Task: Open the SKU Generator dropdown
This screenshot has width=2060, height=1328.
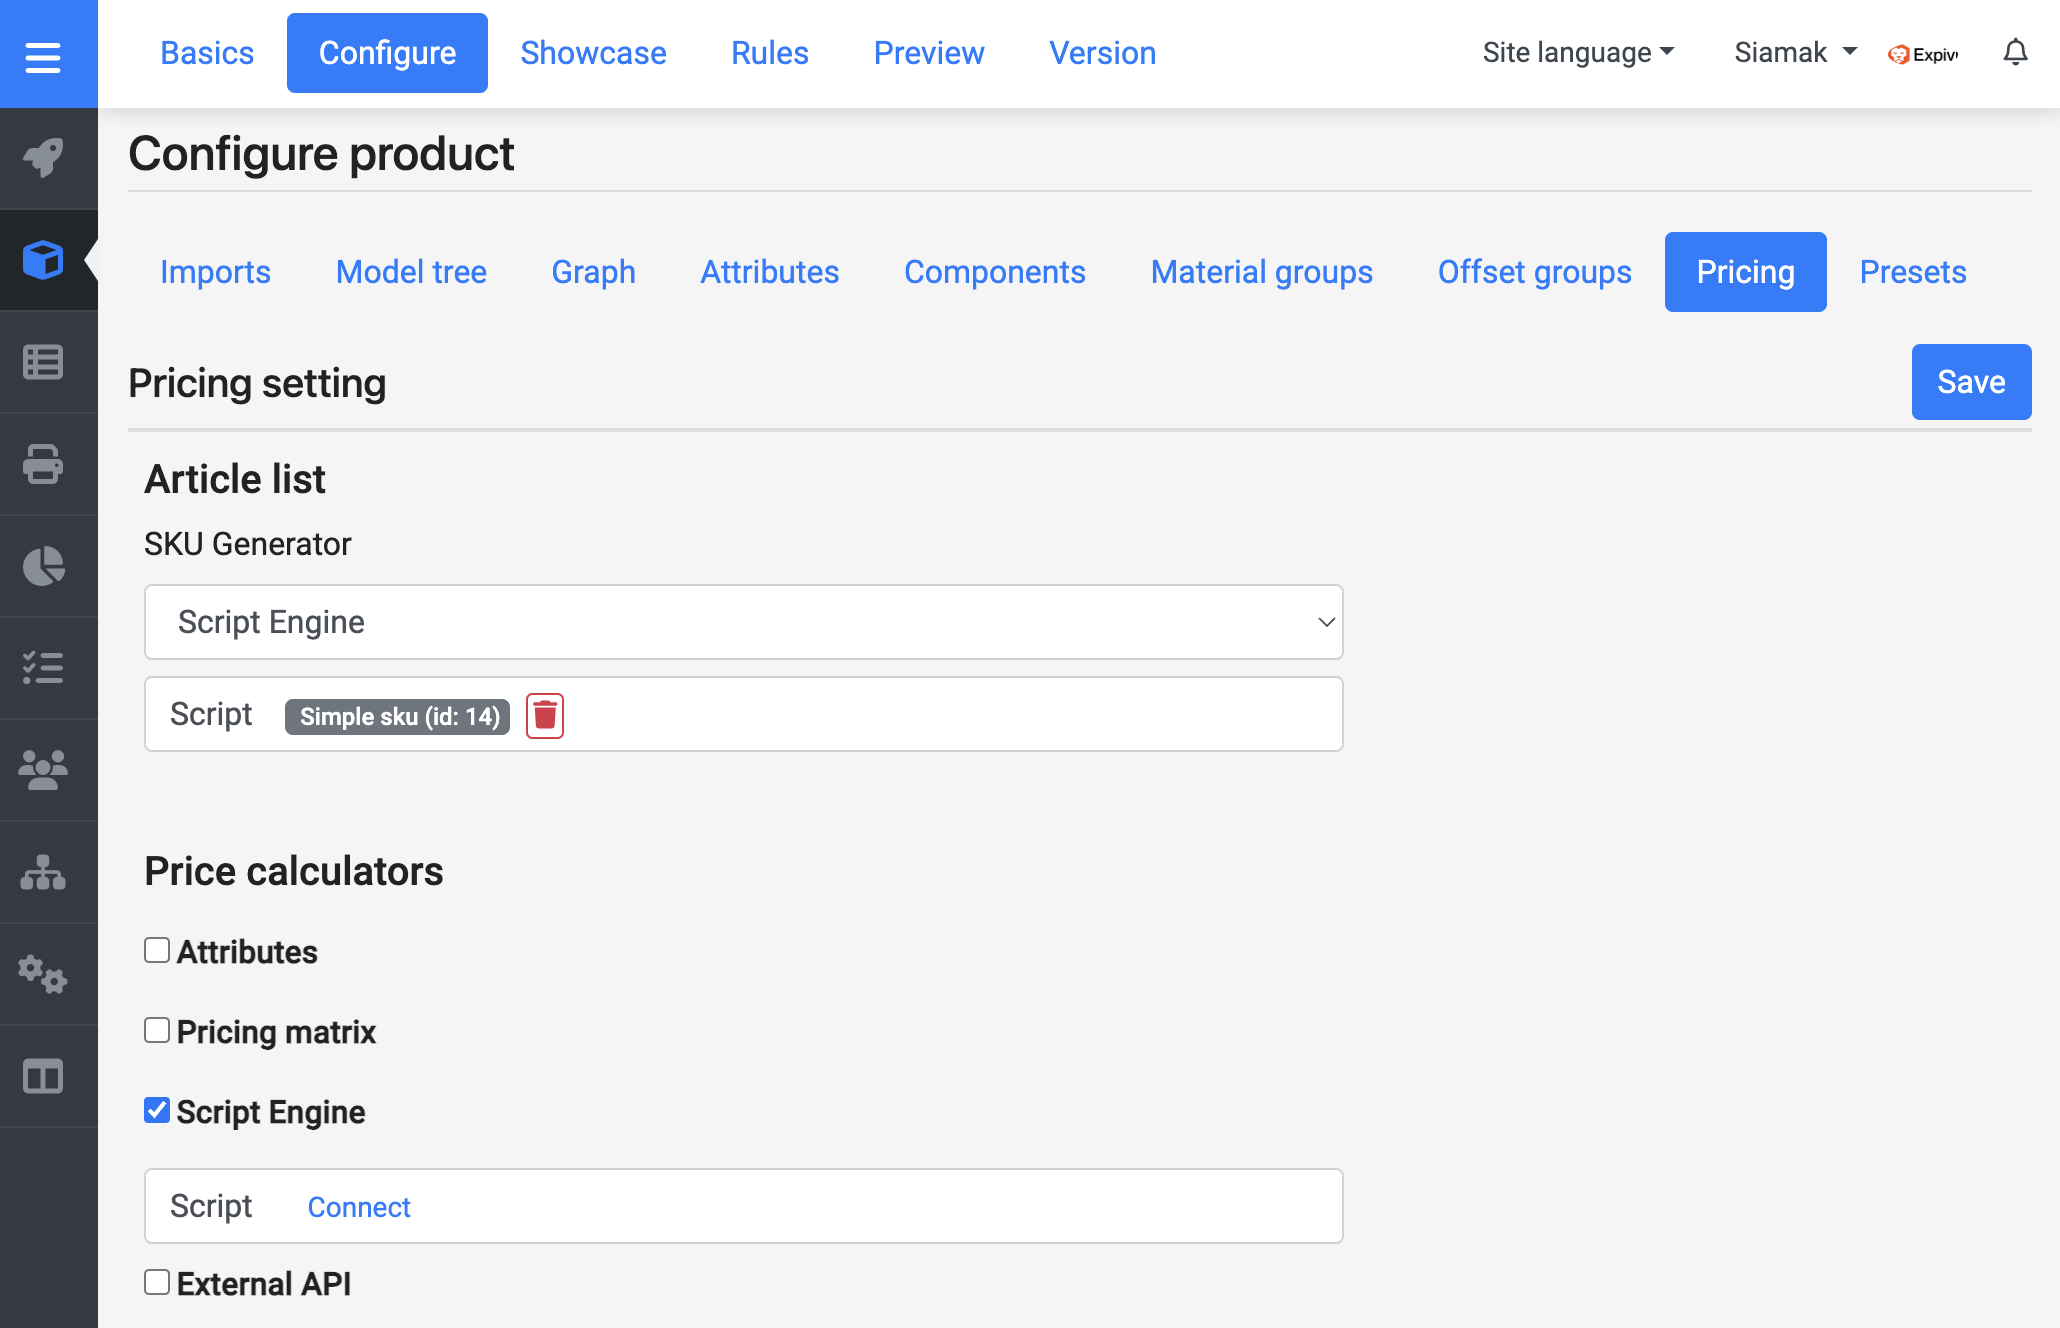Action: 743,620
